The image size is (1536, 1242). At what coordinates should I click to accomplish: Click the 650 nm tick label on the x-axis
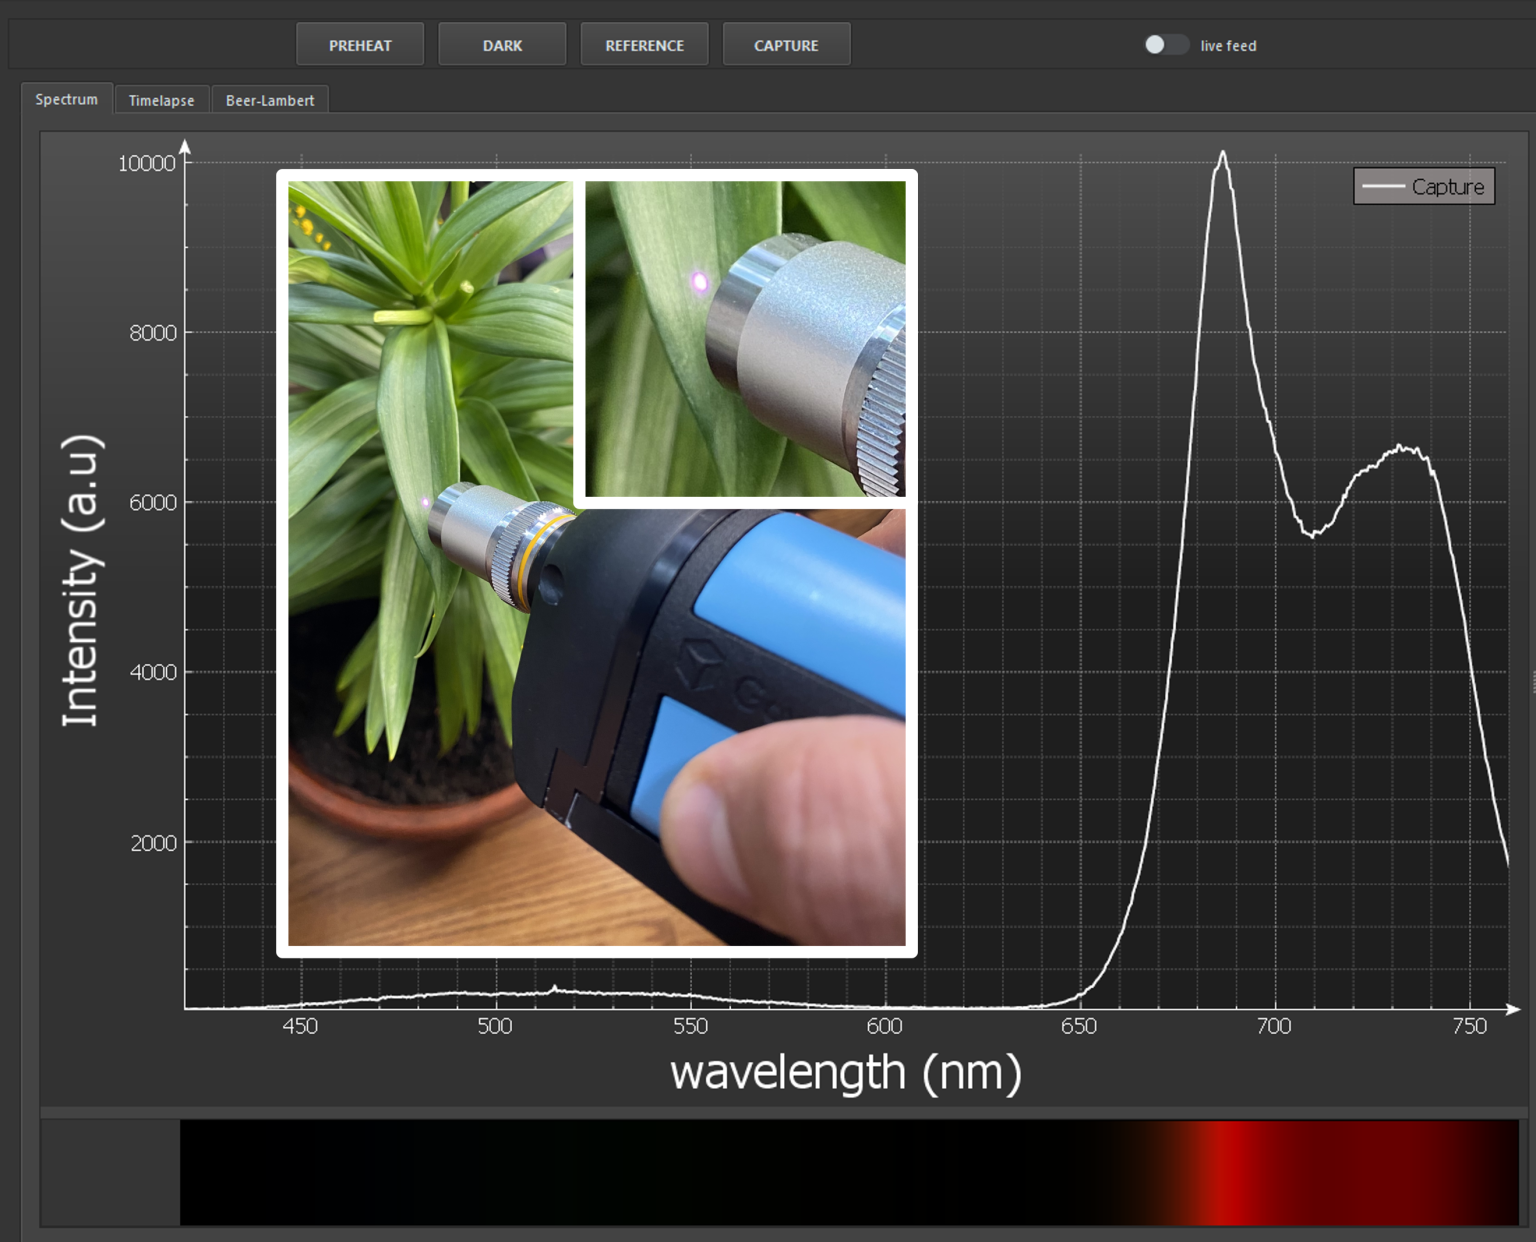pos(1080,1025)
